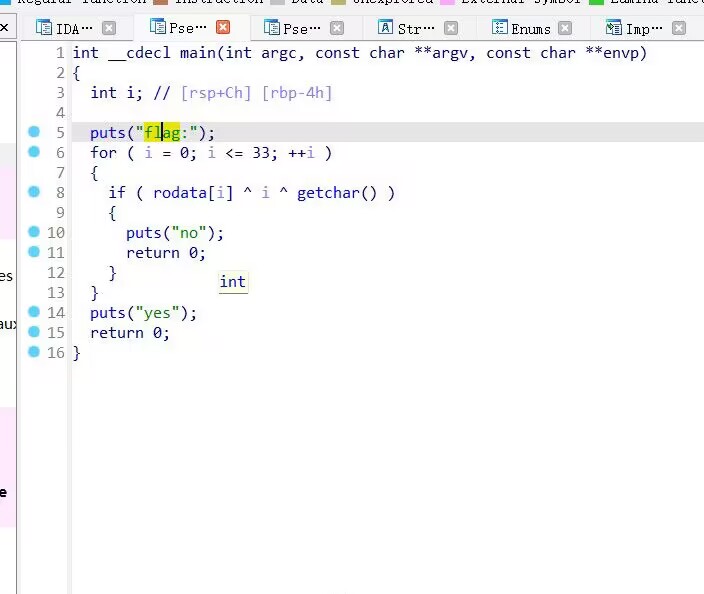Click the Imports tab icon
The width and height of the screenshot is (704, 594).
tap(613, 27)
